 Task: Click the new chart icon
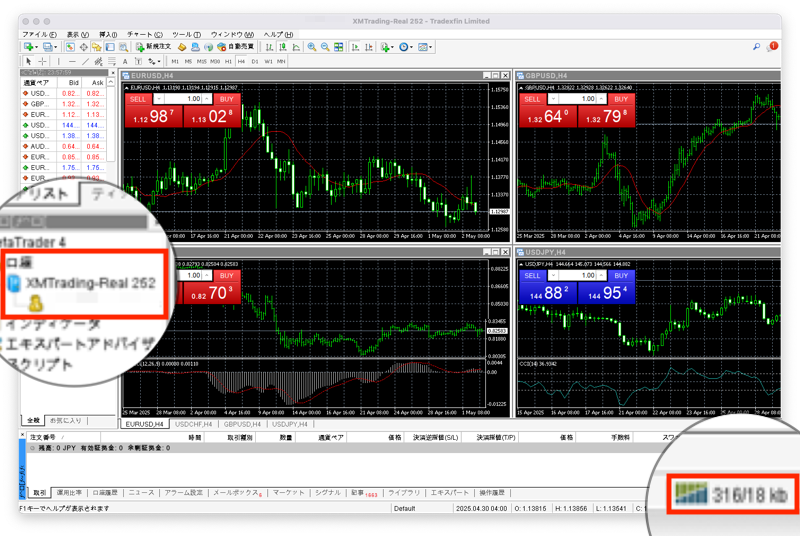pyautogui.click(x=28, y=47)
